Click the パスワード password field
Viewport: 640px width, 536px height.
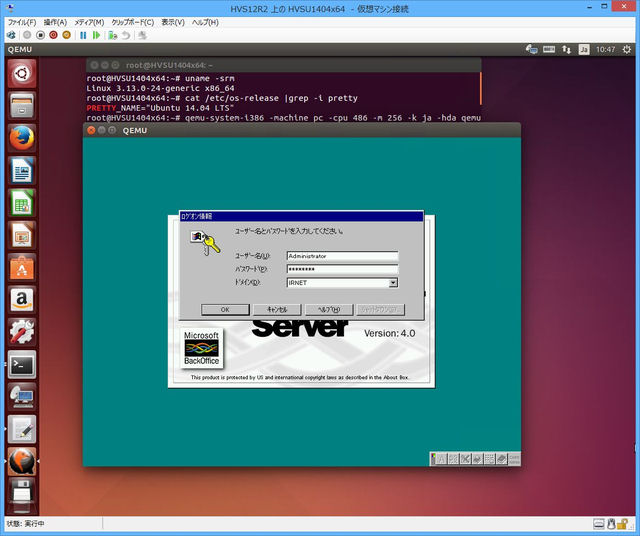[342, 269]
